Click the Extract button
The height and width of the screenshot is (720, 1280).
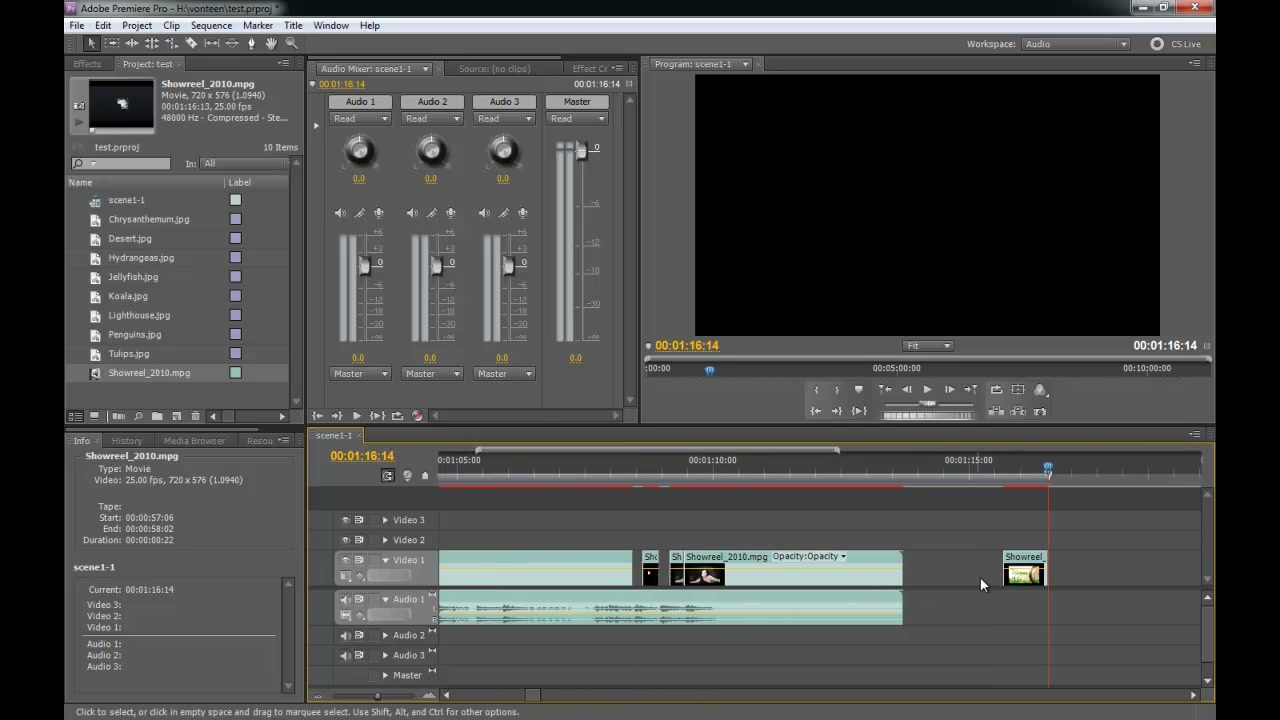[1018, 411]
